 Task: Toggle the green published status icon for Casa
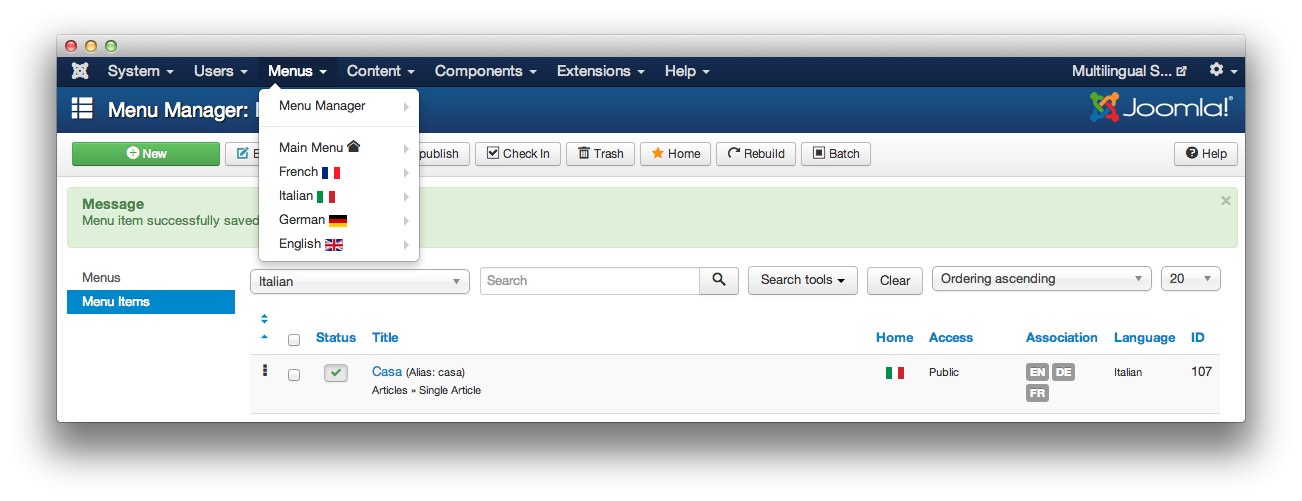pyautogui.click(x=336, y=373)
